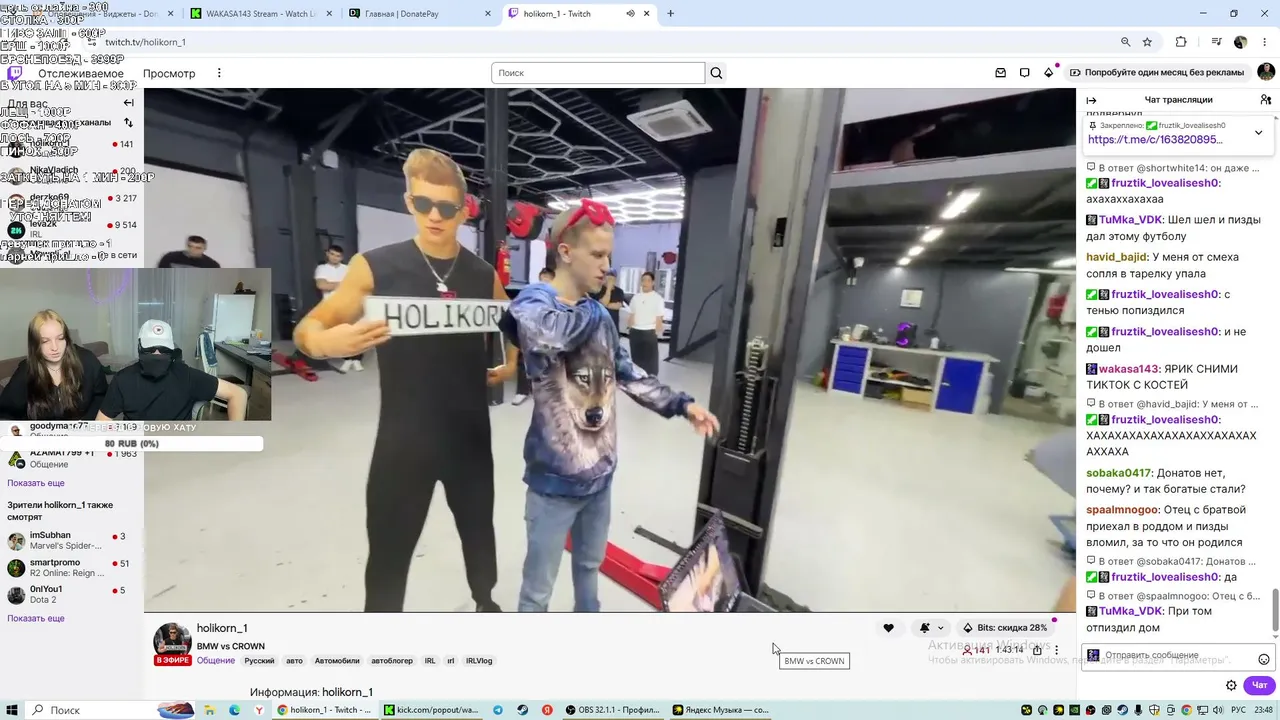Open stream options three-dot menu
The image size is (1280, 720).
(x=1056, y=650)
